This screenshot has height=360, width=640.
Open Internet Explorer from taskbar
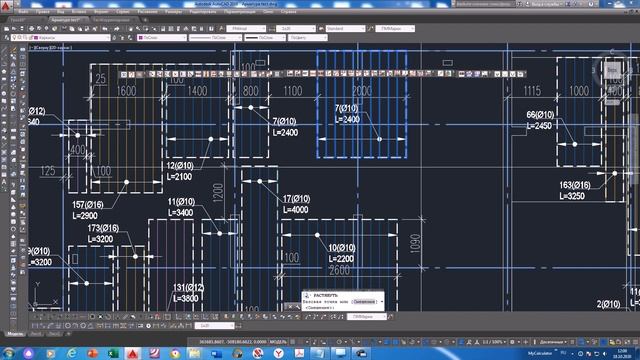point(72,353)
